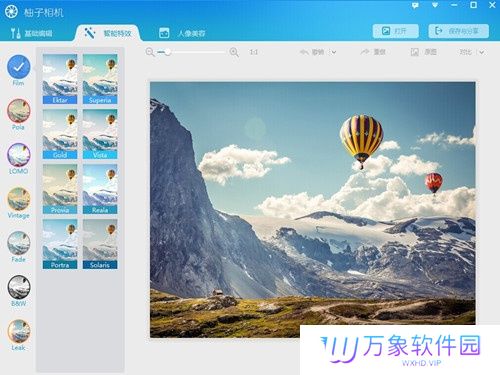The image size is (500, 375).
Task: Click the Save and share button
Action: pyautogui.click(x=459, y=31)
